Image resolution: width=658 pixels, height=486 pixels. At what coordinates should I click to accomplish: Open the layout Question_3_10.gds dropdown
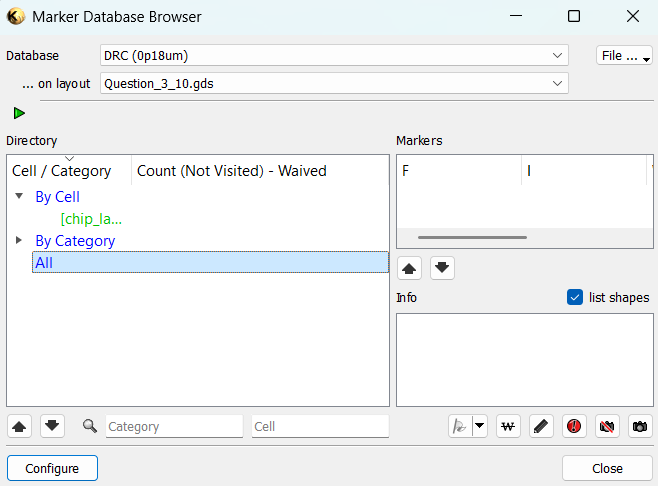click(x=334, y=84)
